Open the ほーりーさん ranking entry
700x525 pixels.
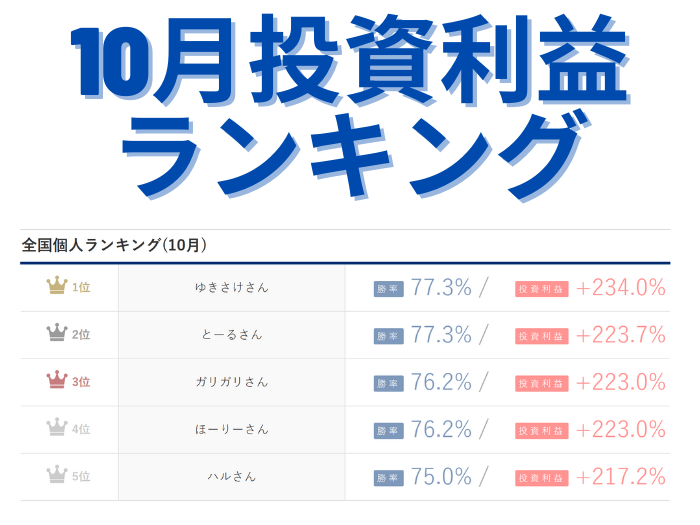pyautogui.click(x=231, y=429)
